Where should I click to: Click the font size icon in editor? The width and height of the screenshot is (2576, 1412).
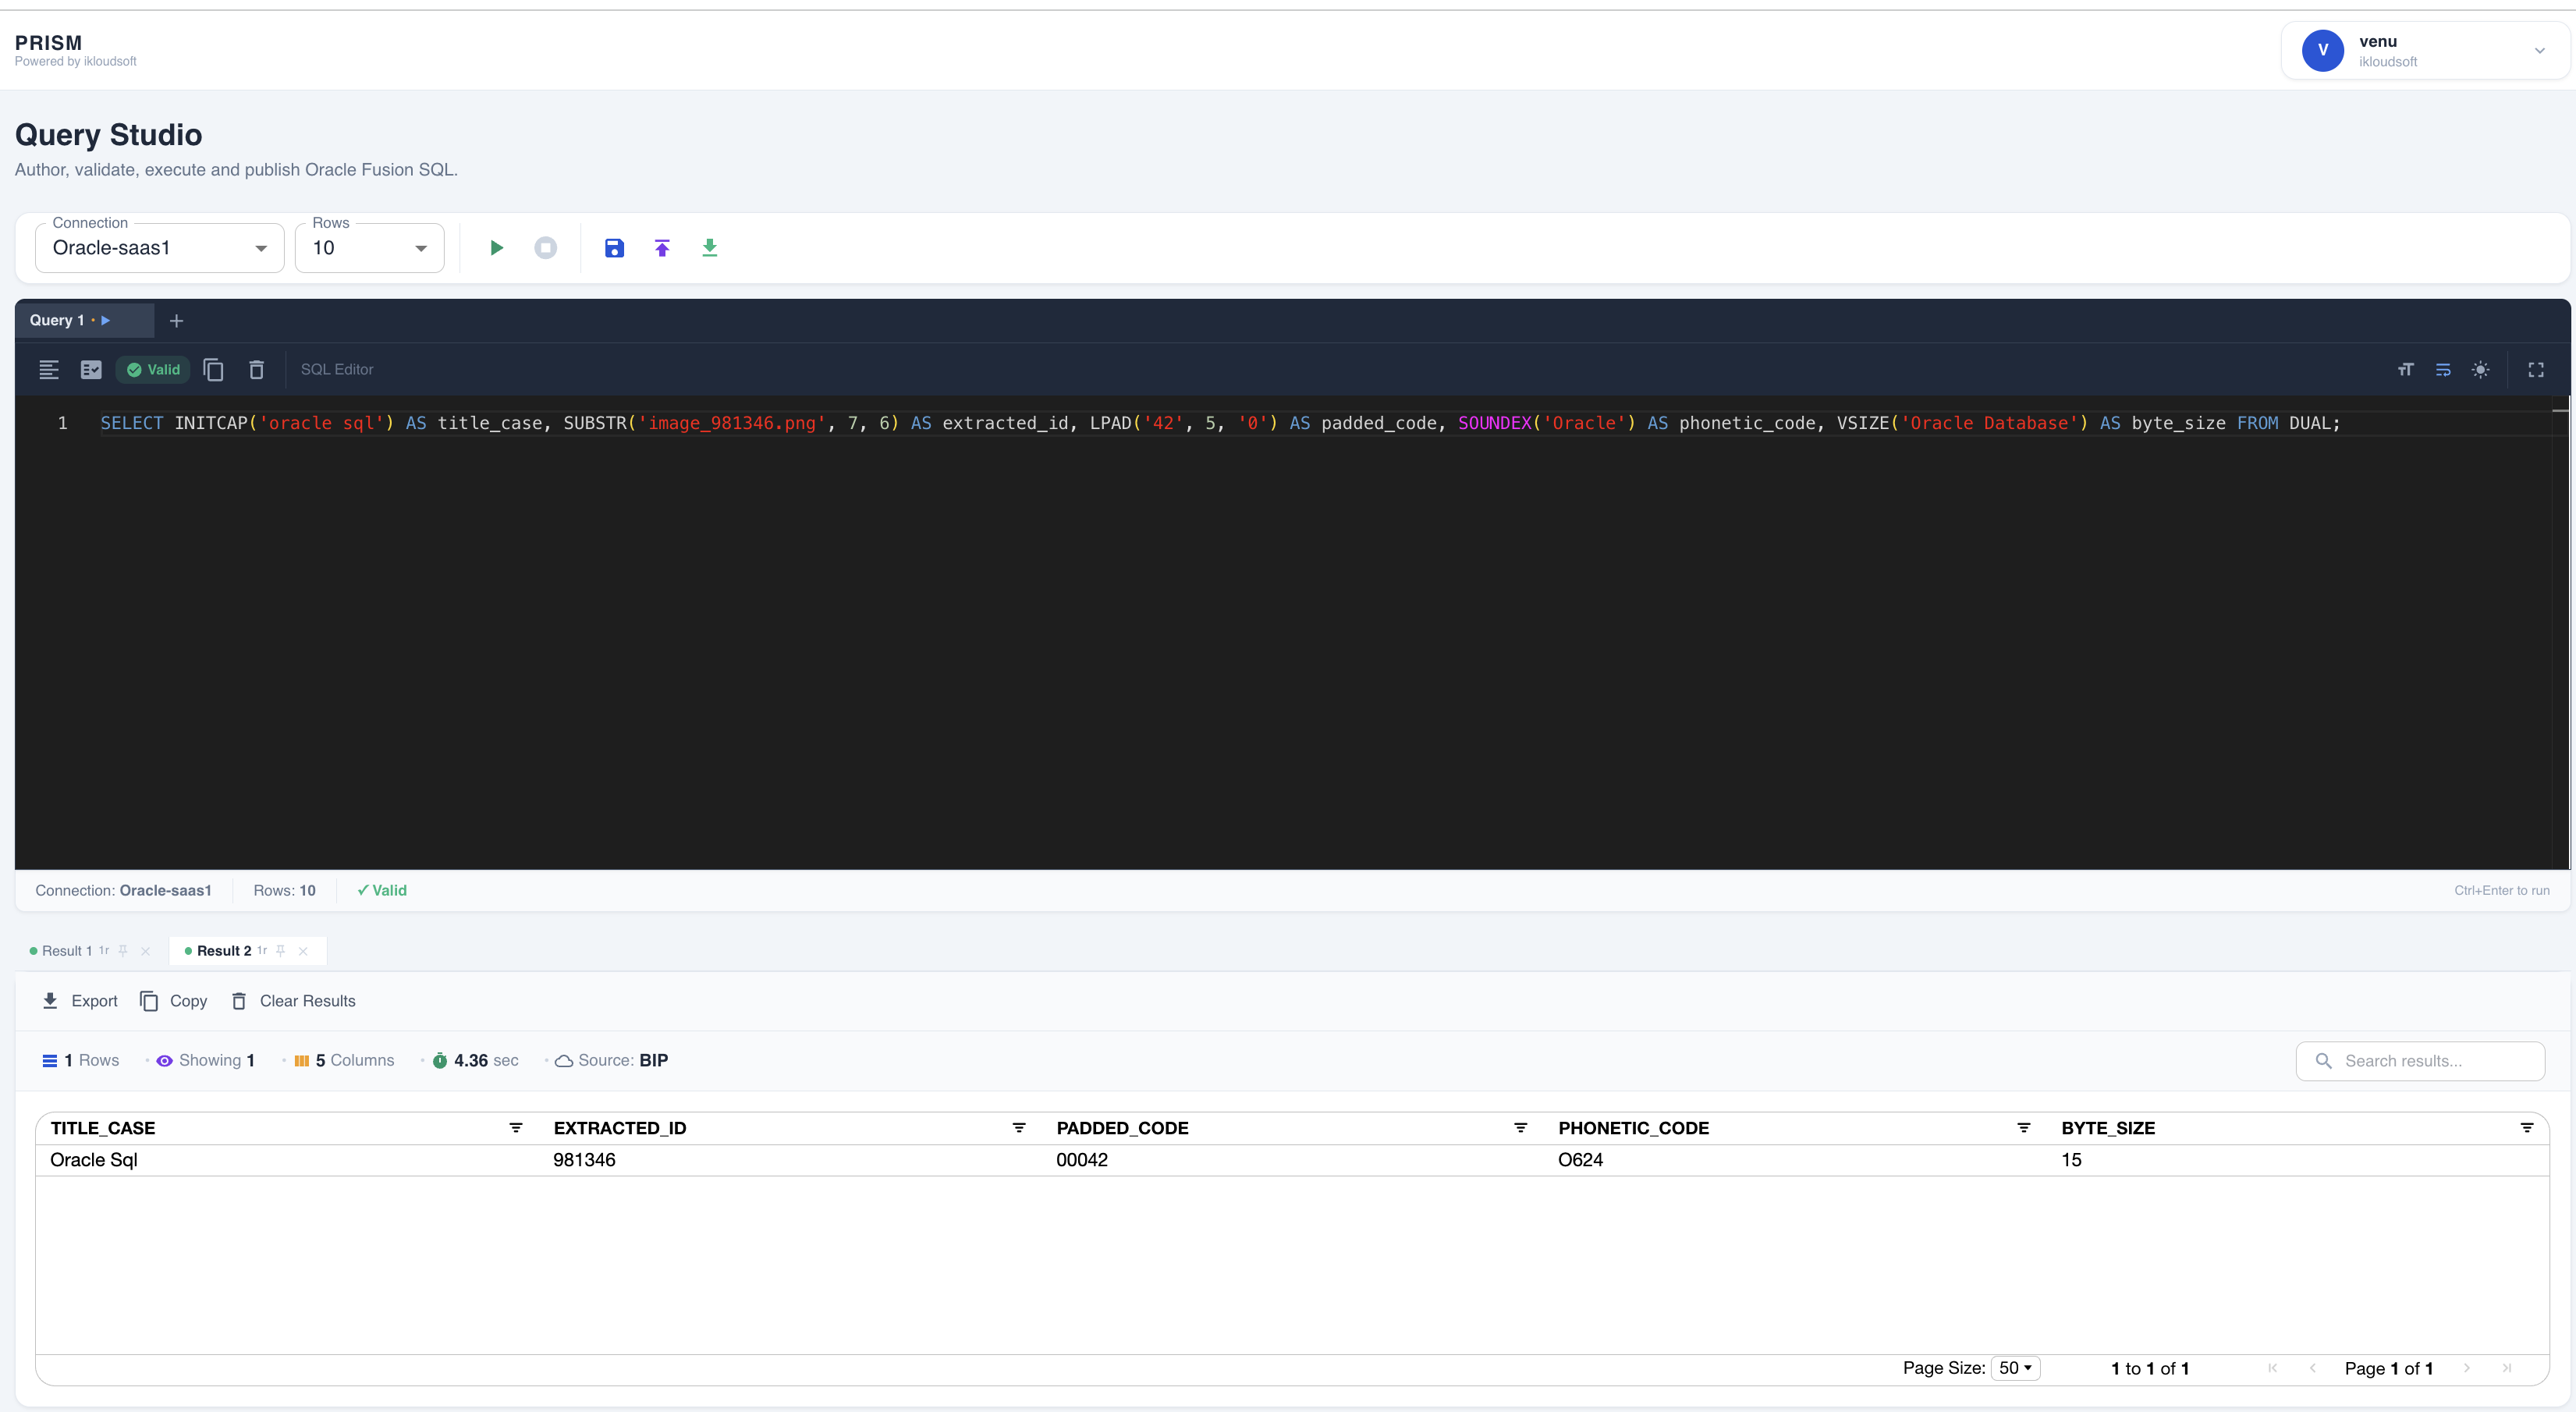(2405, 370)
